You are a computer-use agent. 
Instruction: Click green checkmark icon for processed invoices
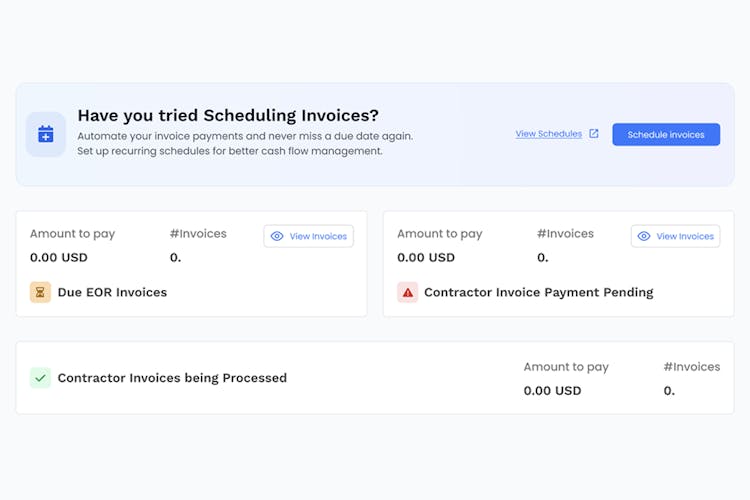click(x=40, y=378)
